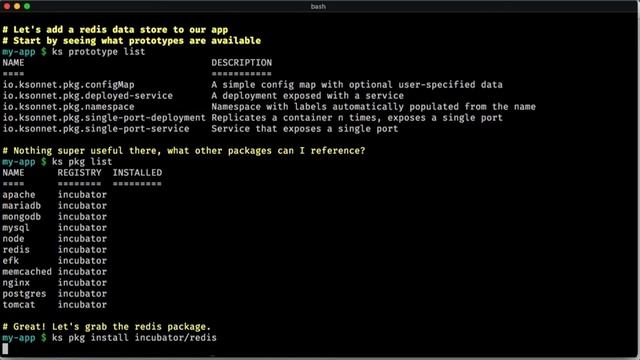Click the command 'ks prototype list'
Viewport: 640px width, 360px height.
point(98,52)
